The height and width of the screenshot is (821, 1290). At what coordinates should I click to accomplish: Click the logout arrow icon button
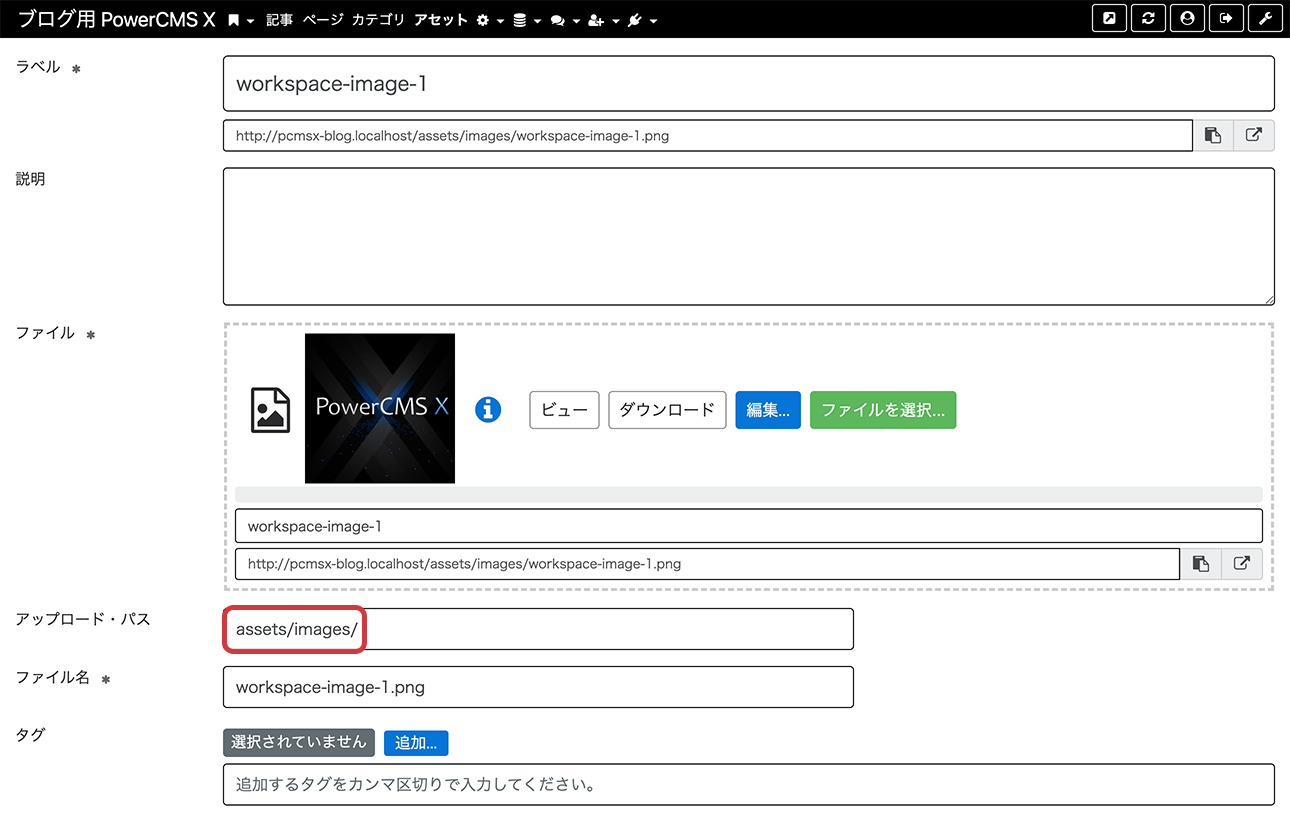coord(1226,19)
